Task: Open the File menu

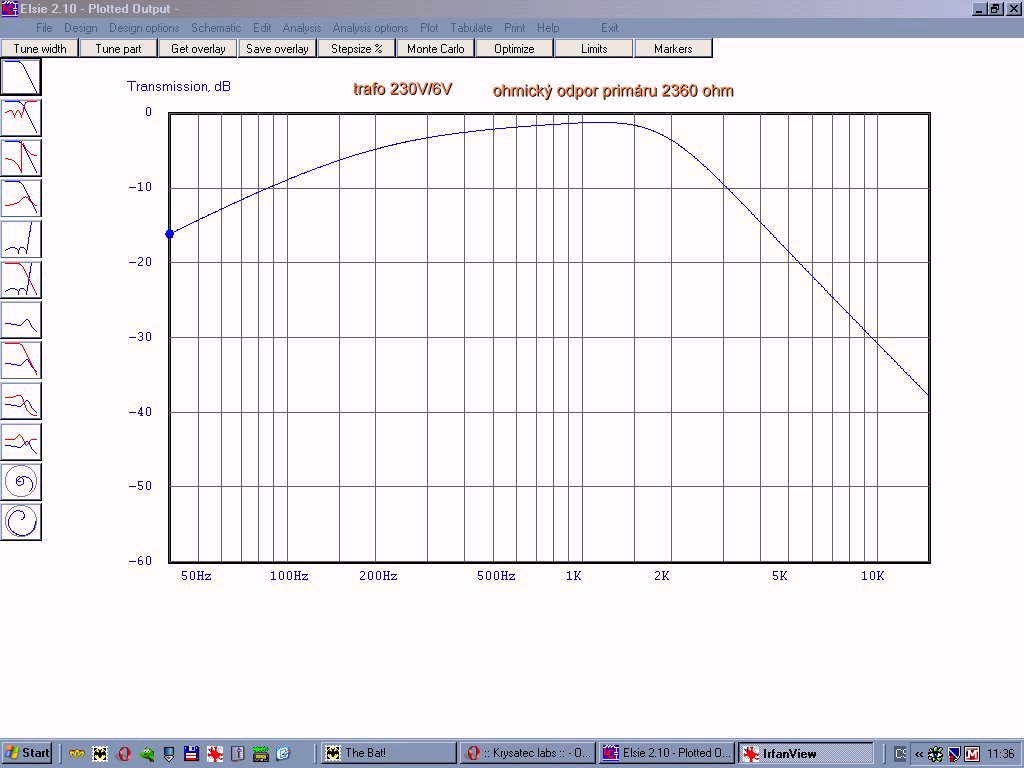Action: [44, 28]
